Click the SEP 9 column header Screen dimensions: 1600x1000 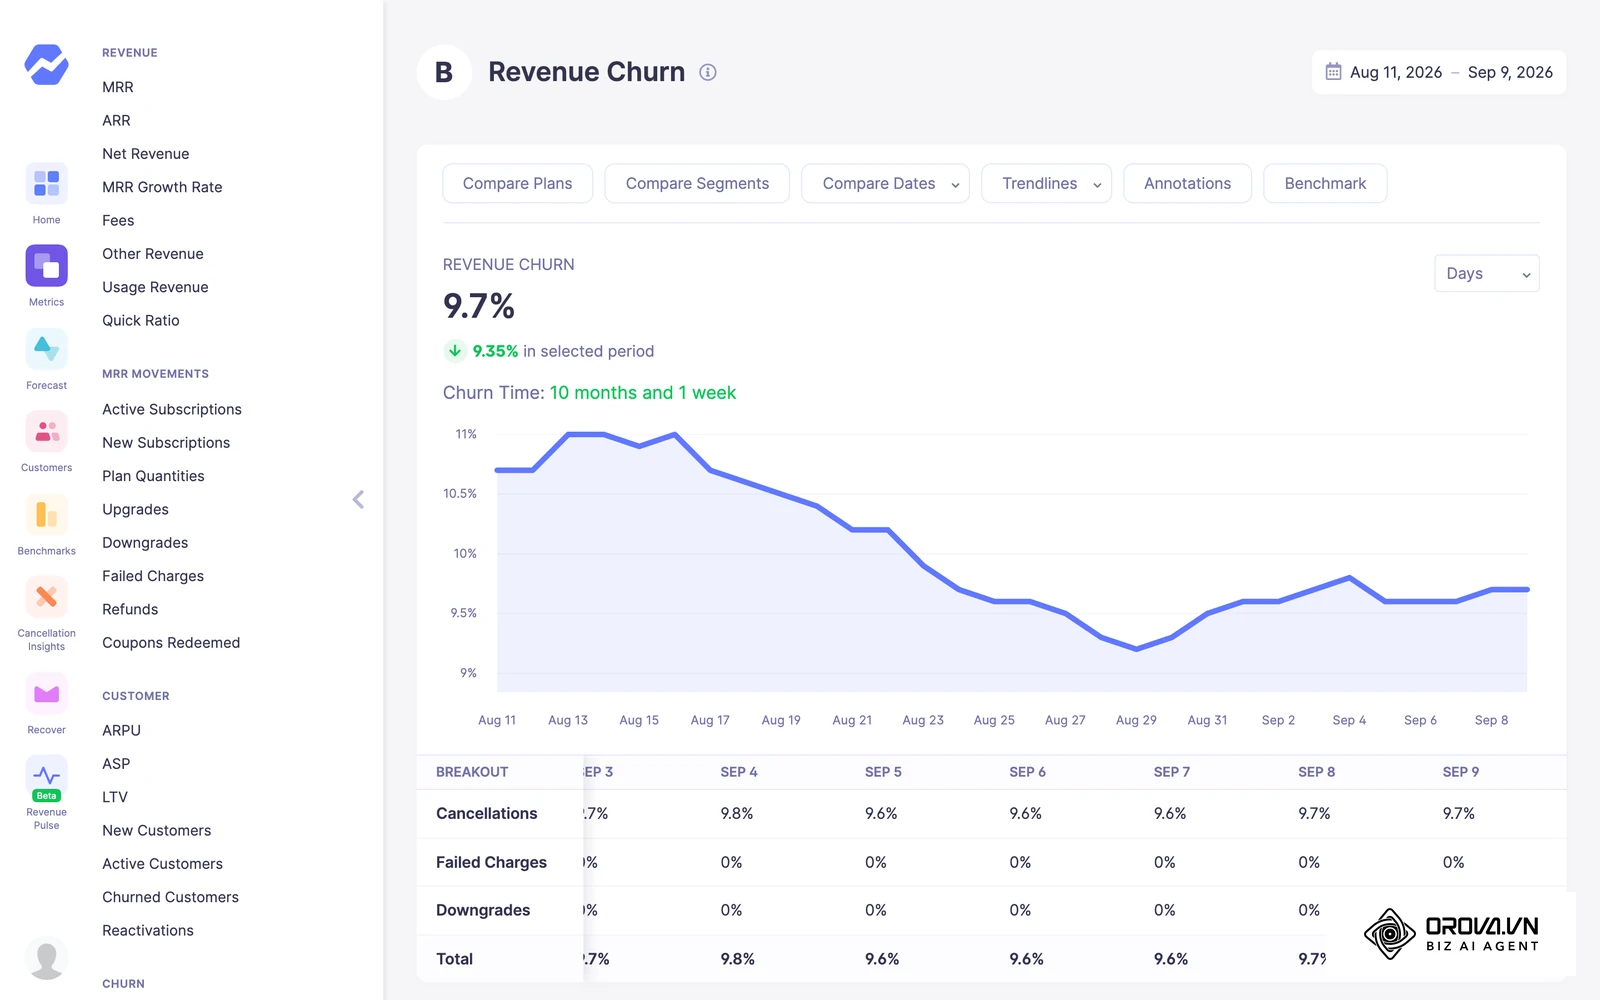tap(1461, 772)
